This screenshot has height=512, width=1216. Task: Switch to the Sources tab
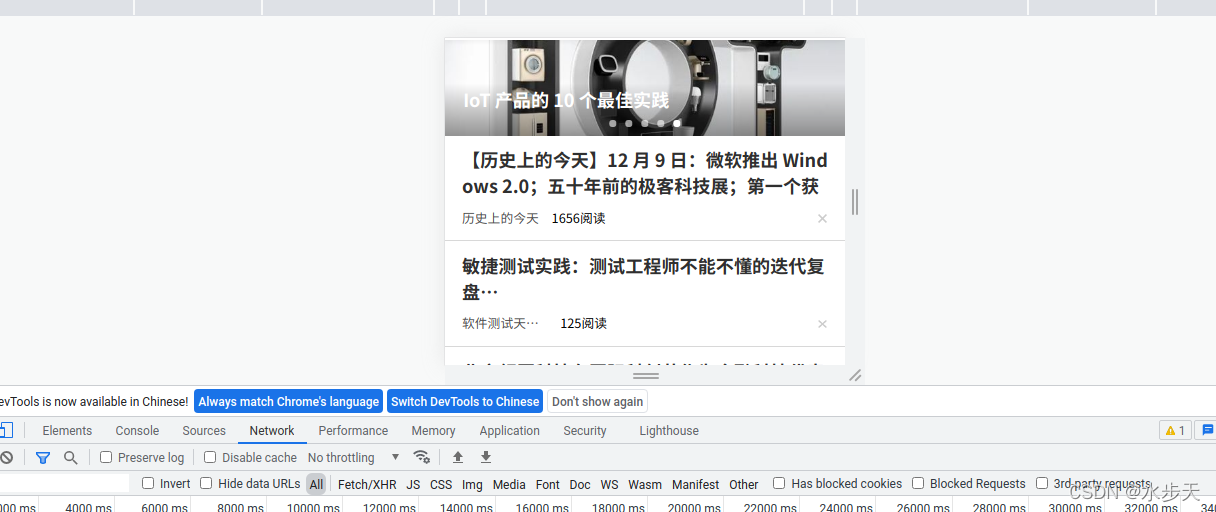[204, 430]
